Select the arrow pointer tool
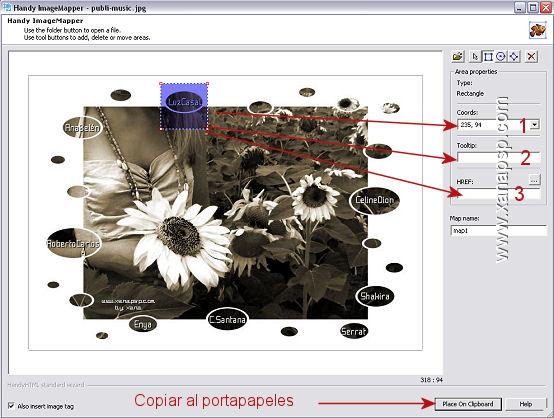This screenshot has width=554, height=418. click(475, 57)
